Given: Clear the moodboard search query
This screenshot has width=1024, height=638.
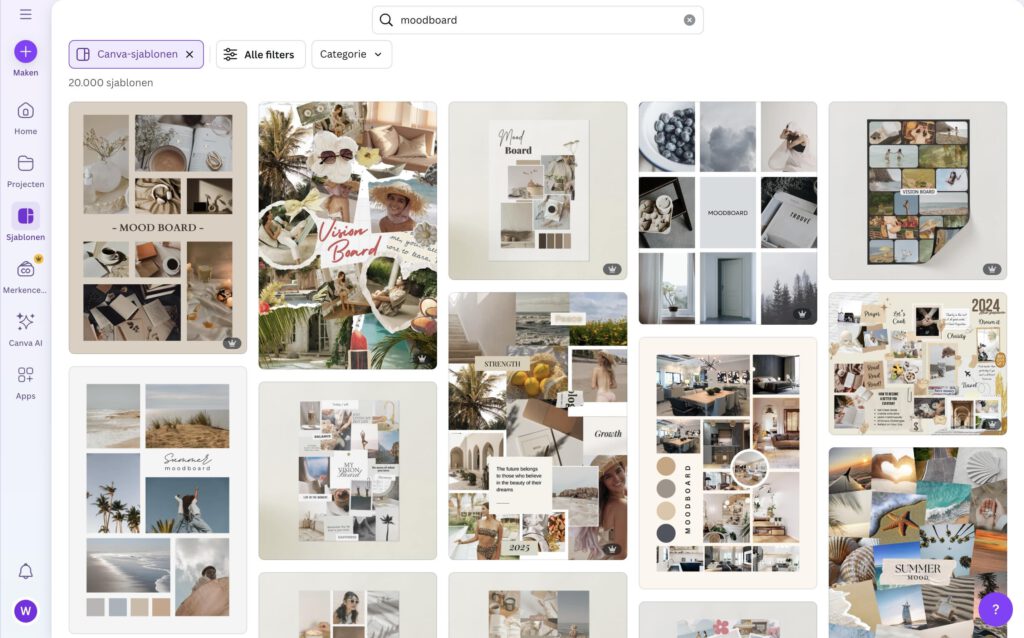Looking at the screenshot, I should 689,19.
